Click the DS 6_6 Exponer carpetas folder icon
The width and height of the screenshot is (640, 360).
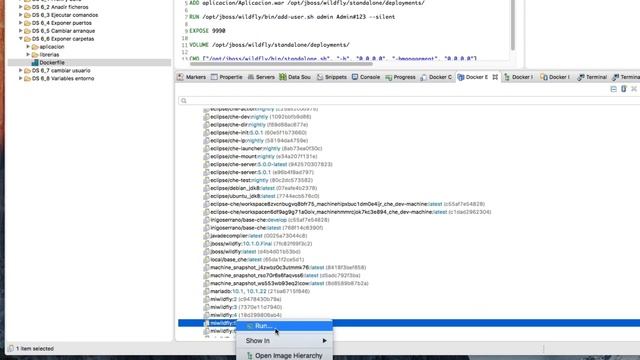click(x=27, y=39)
